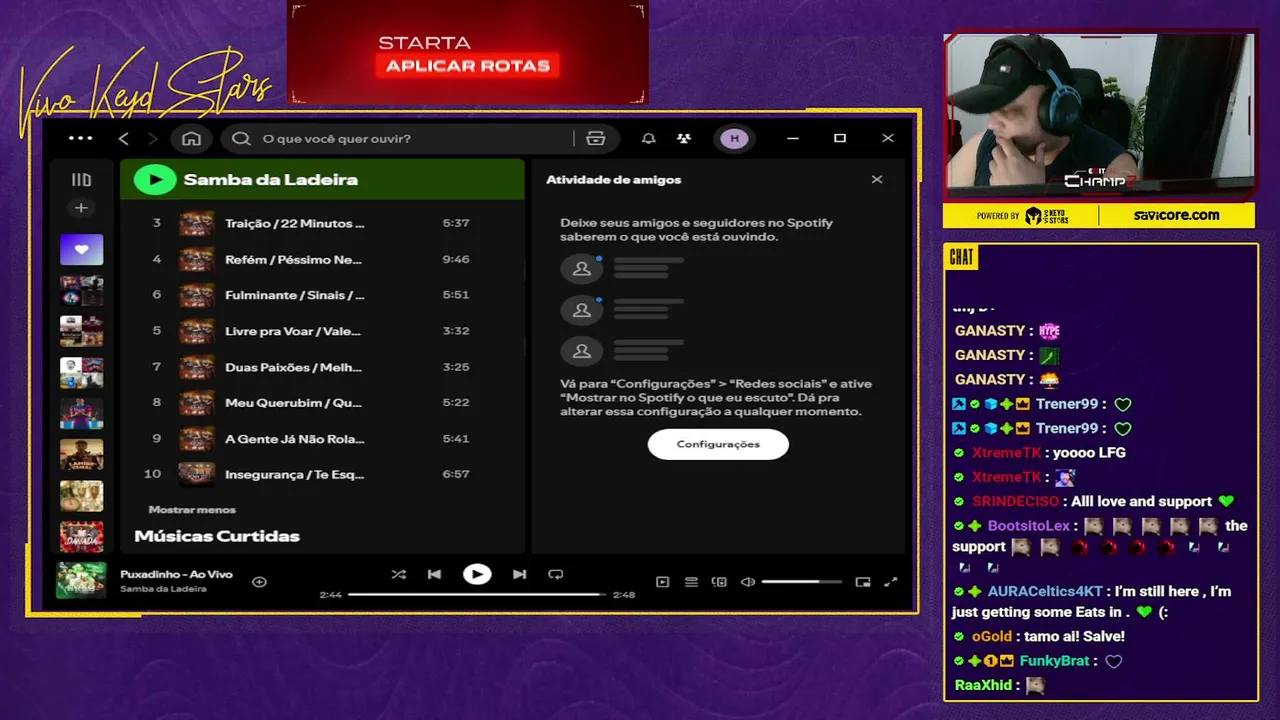Open connect to a device icon
This screenshot has height=720, width=1280.
719,582
